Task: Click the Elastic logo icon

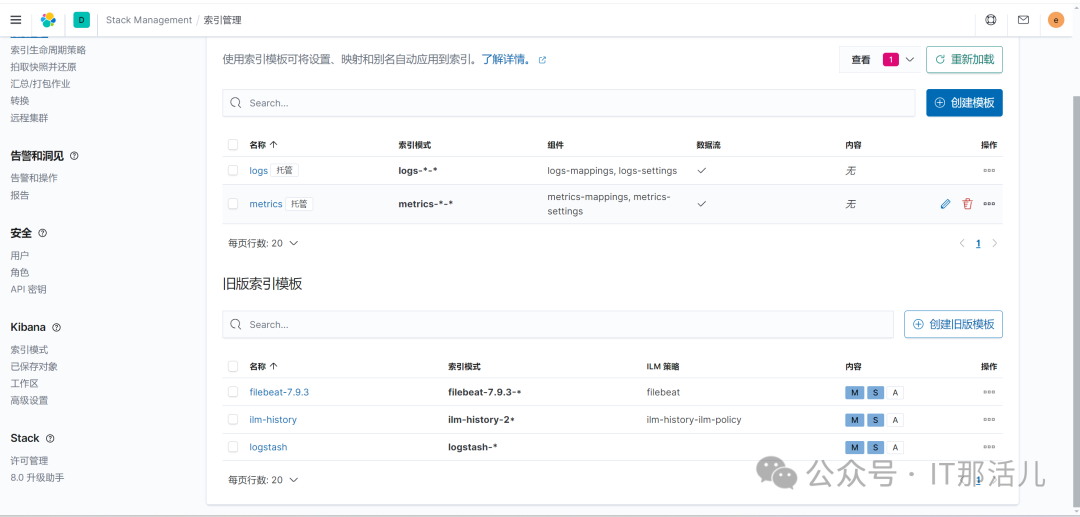Action: click(x=48, y=20)
